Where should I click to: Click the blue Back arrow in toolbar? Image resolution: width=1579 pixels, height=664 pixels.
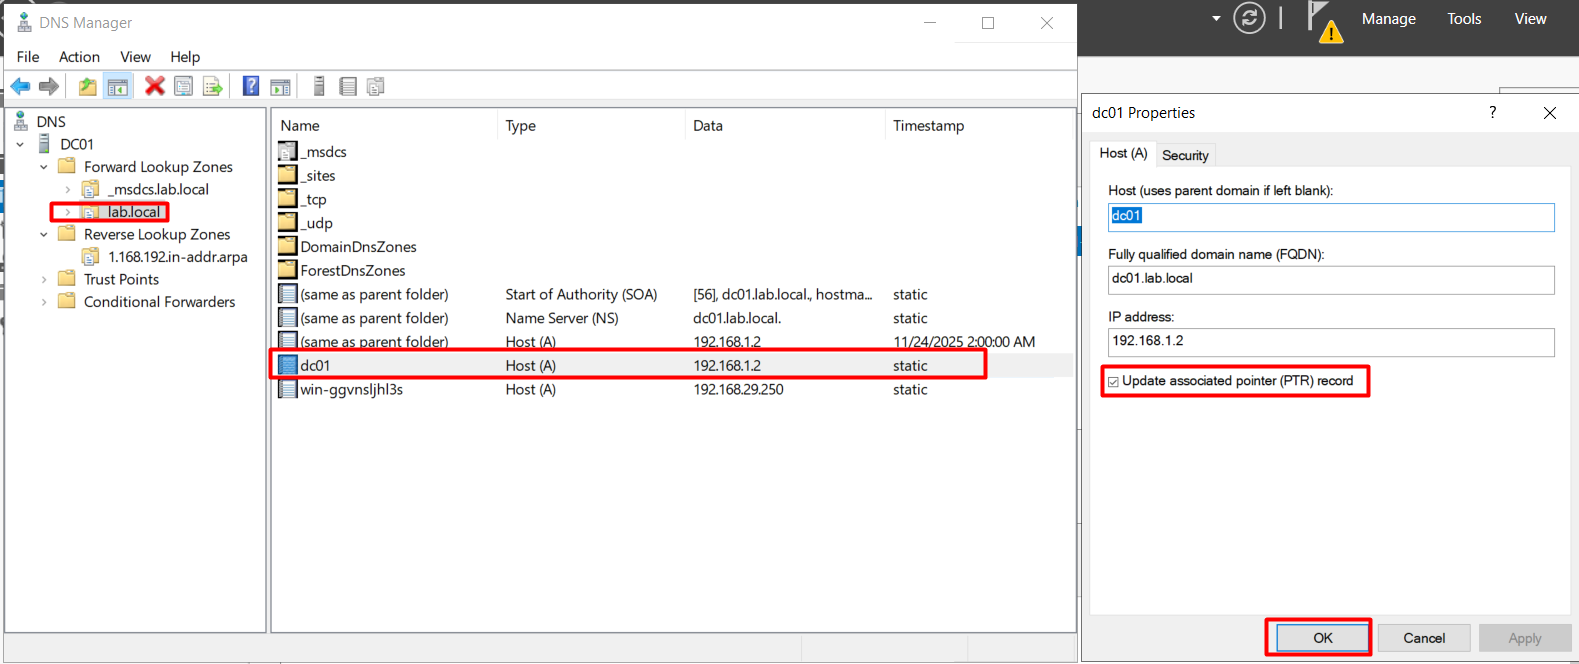(20, 87)
